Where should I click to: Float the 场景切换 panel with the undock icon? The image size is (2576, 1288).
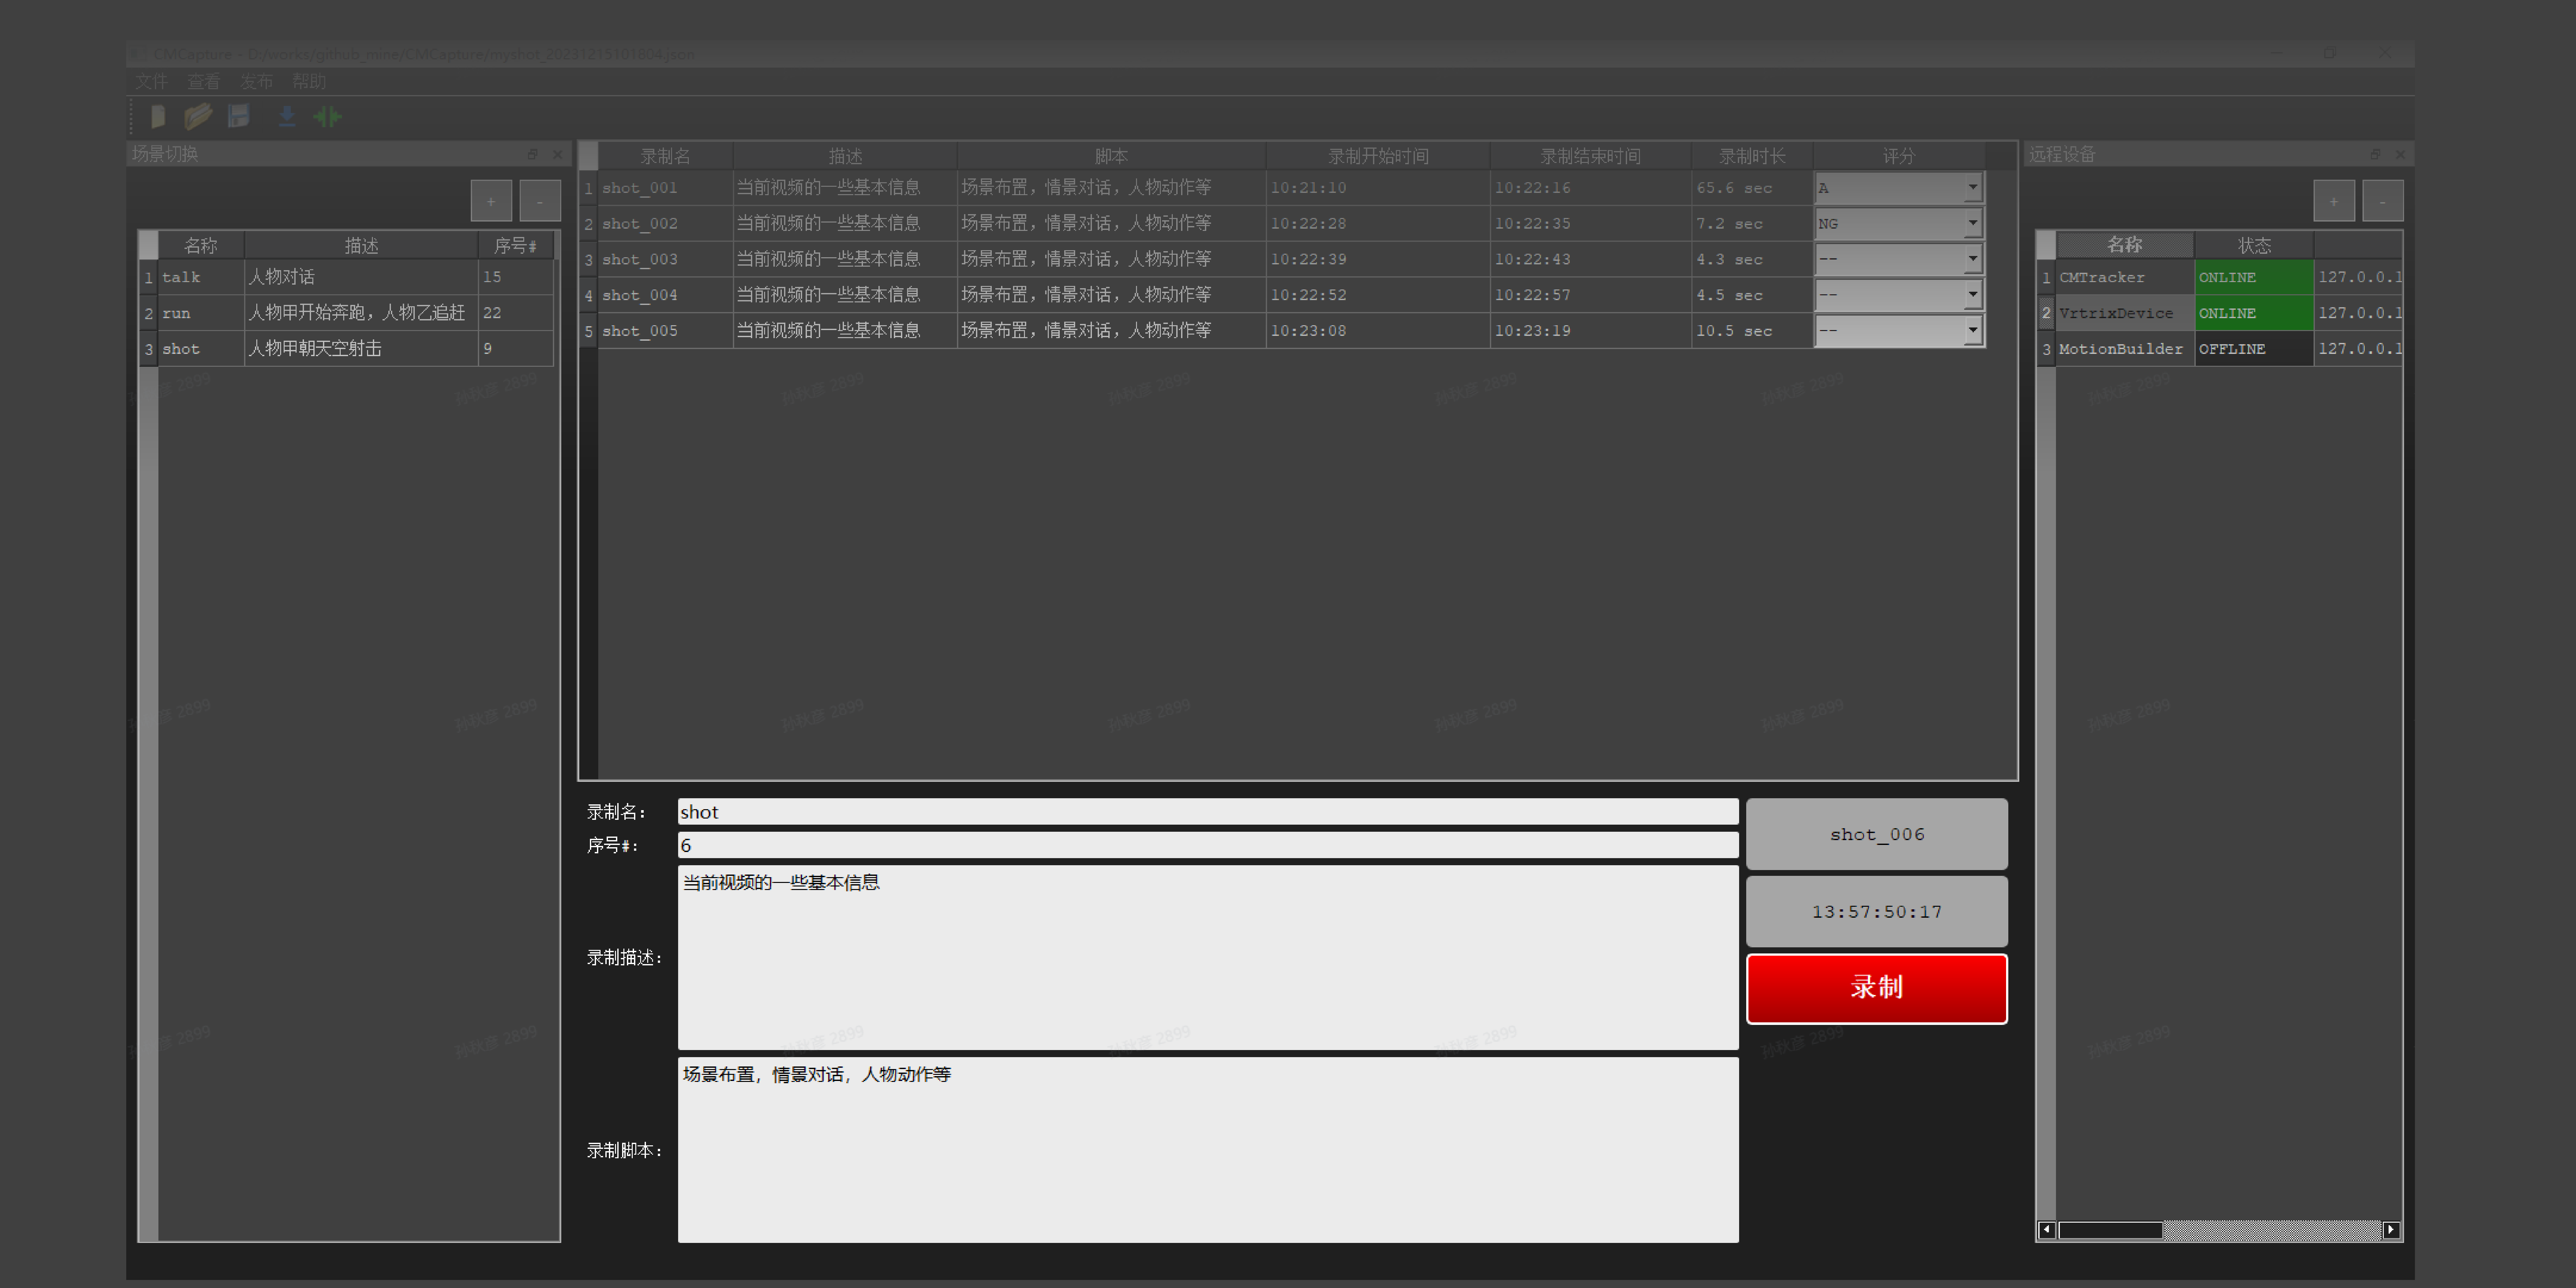[x=533, y=154]
